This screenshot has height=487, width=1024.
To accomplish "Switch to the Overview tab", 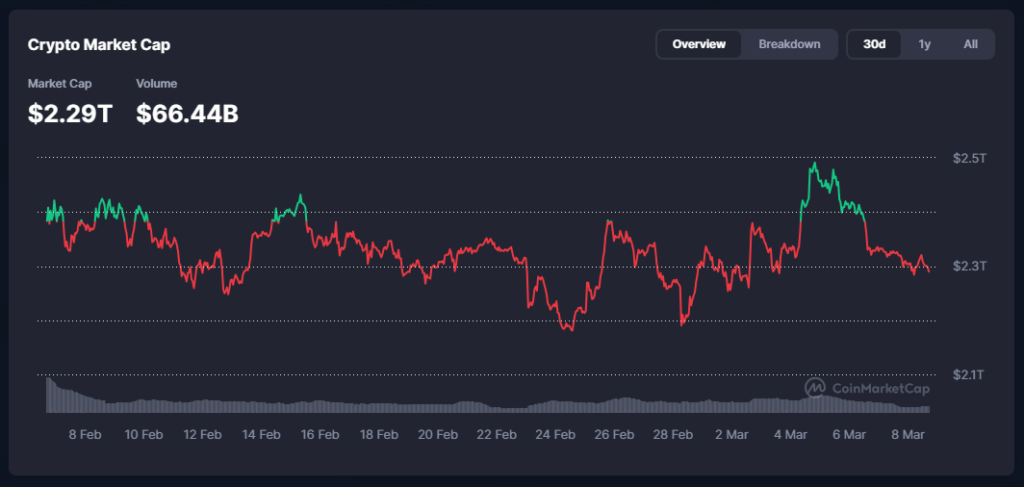I will click(x=699, y=44).
